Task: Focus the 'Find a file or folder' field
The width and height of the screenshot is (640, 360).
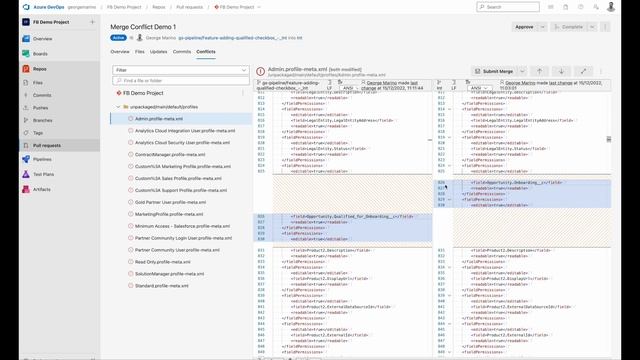Action: (x=180, y=81)
